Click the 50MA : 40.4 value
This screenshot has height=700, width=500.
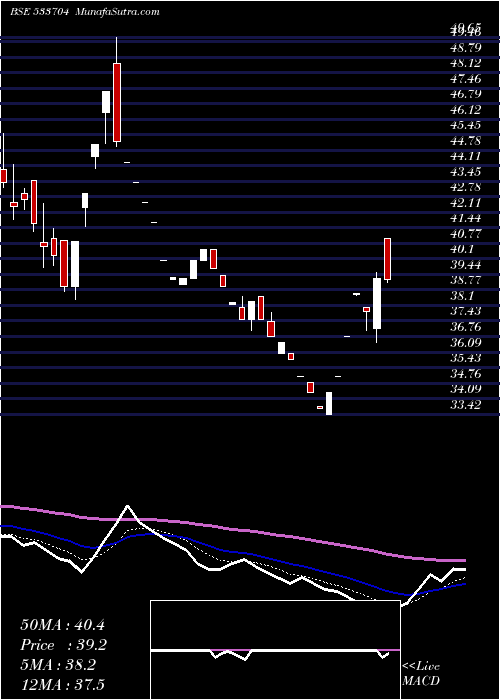(x=63, y=625)
